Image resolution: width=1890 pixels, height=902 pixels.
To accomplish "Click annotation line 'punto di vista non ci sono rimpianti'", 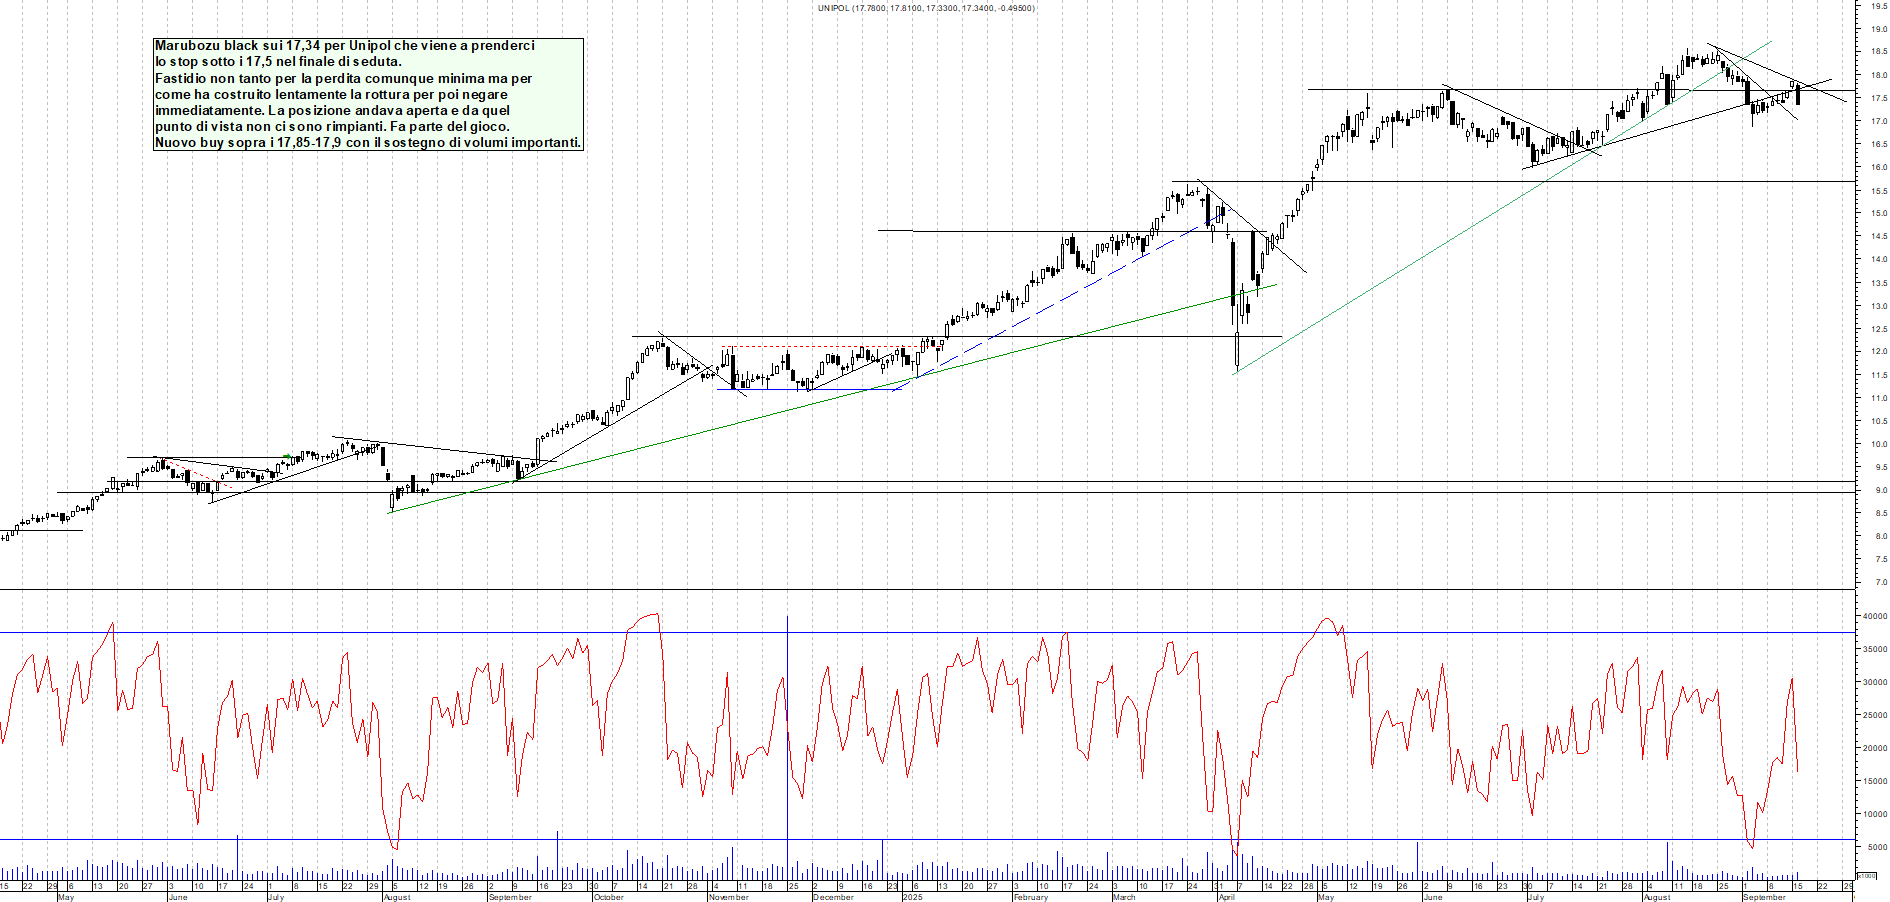I will (x=332, y=126).
